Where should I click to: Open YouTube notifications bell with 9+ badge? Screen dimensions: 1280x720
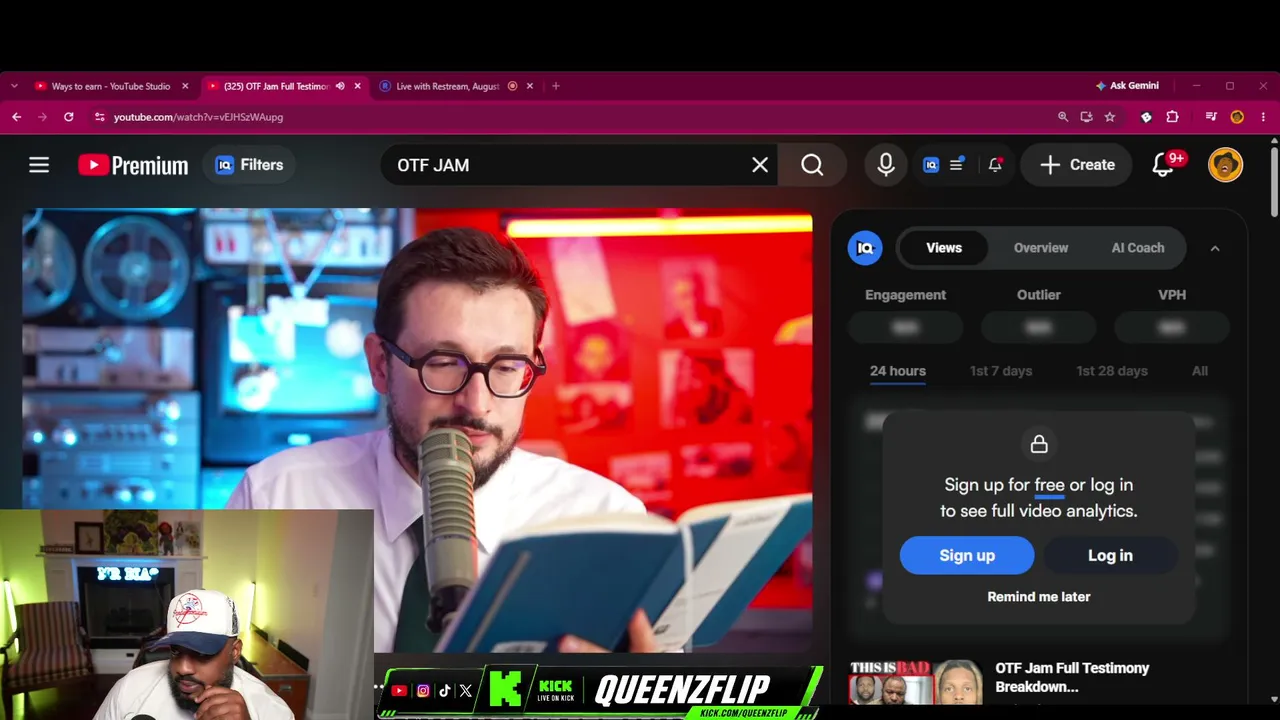[1163, 165]
